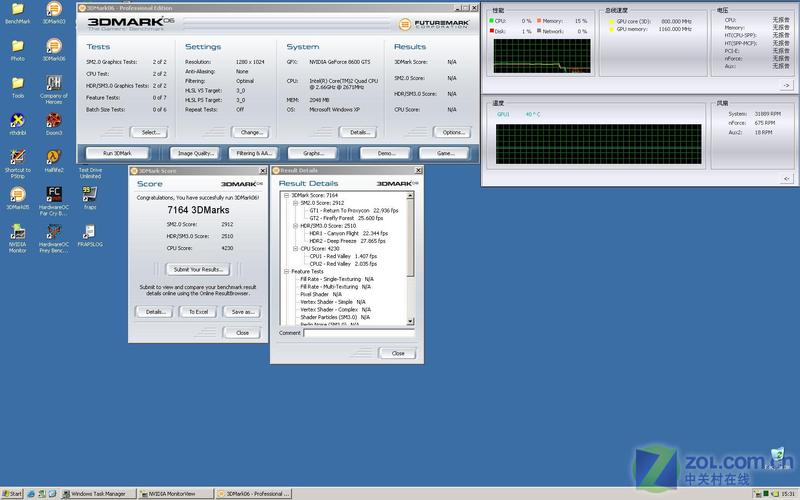Open the Company of Heroes shortcut
Viewport: 800px width, 500px height.
pos(54,89)
